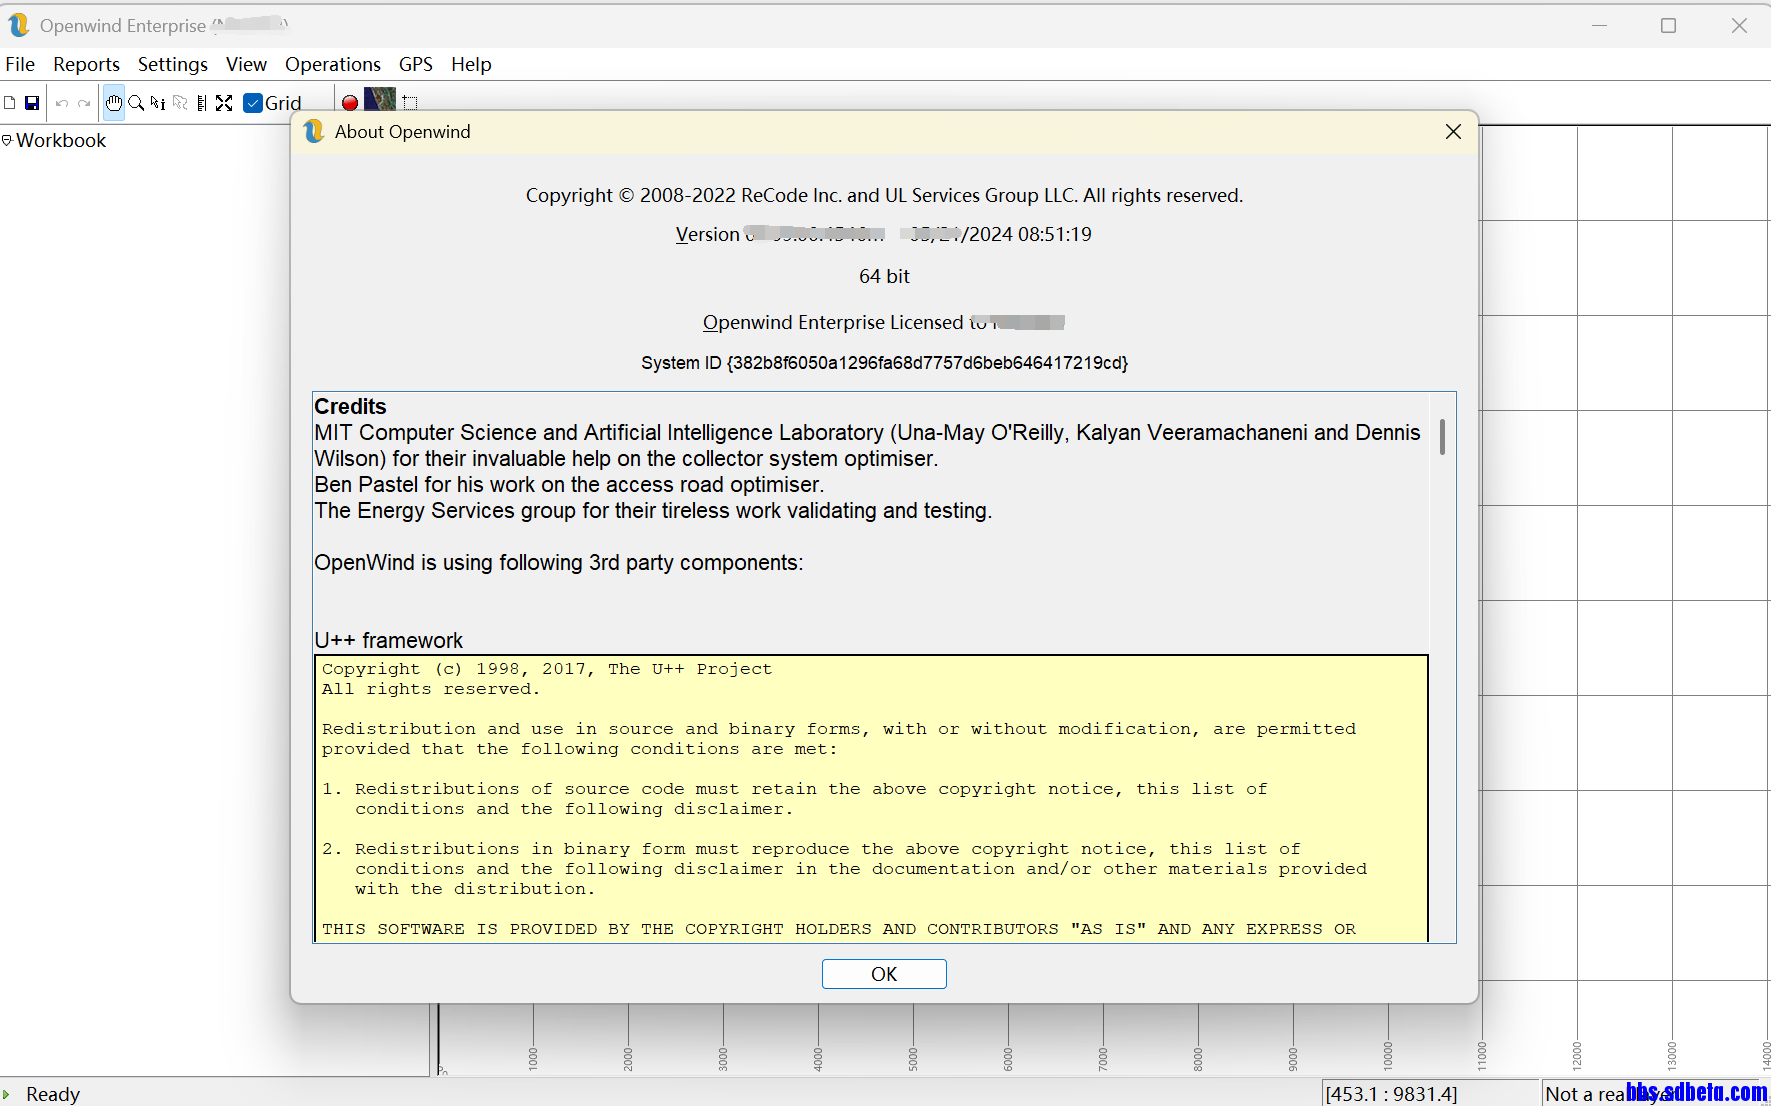Click the zoom-to-extents arrows icon
Image resolution: width=1771 pixels, height=1106 pixels.
click(x=224, y=103)
